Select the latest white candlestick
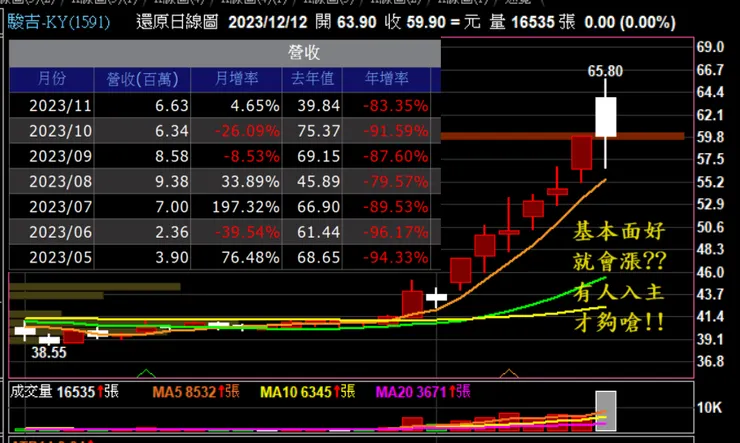The height and width of the screenshot is (443, 740). 605,117
